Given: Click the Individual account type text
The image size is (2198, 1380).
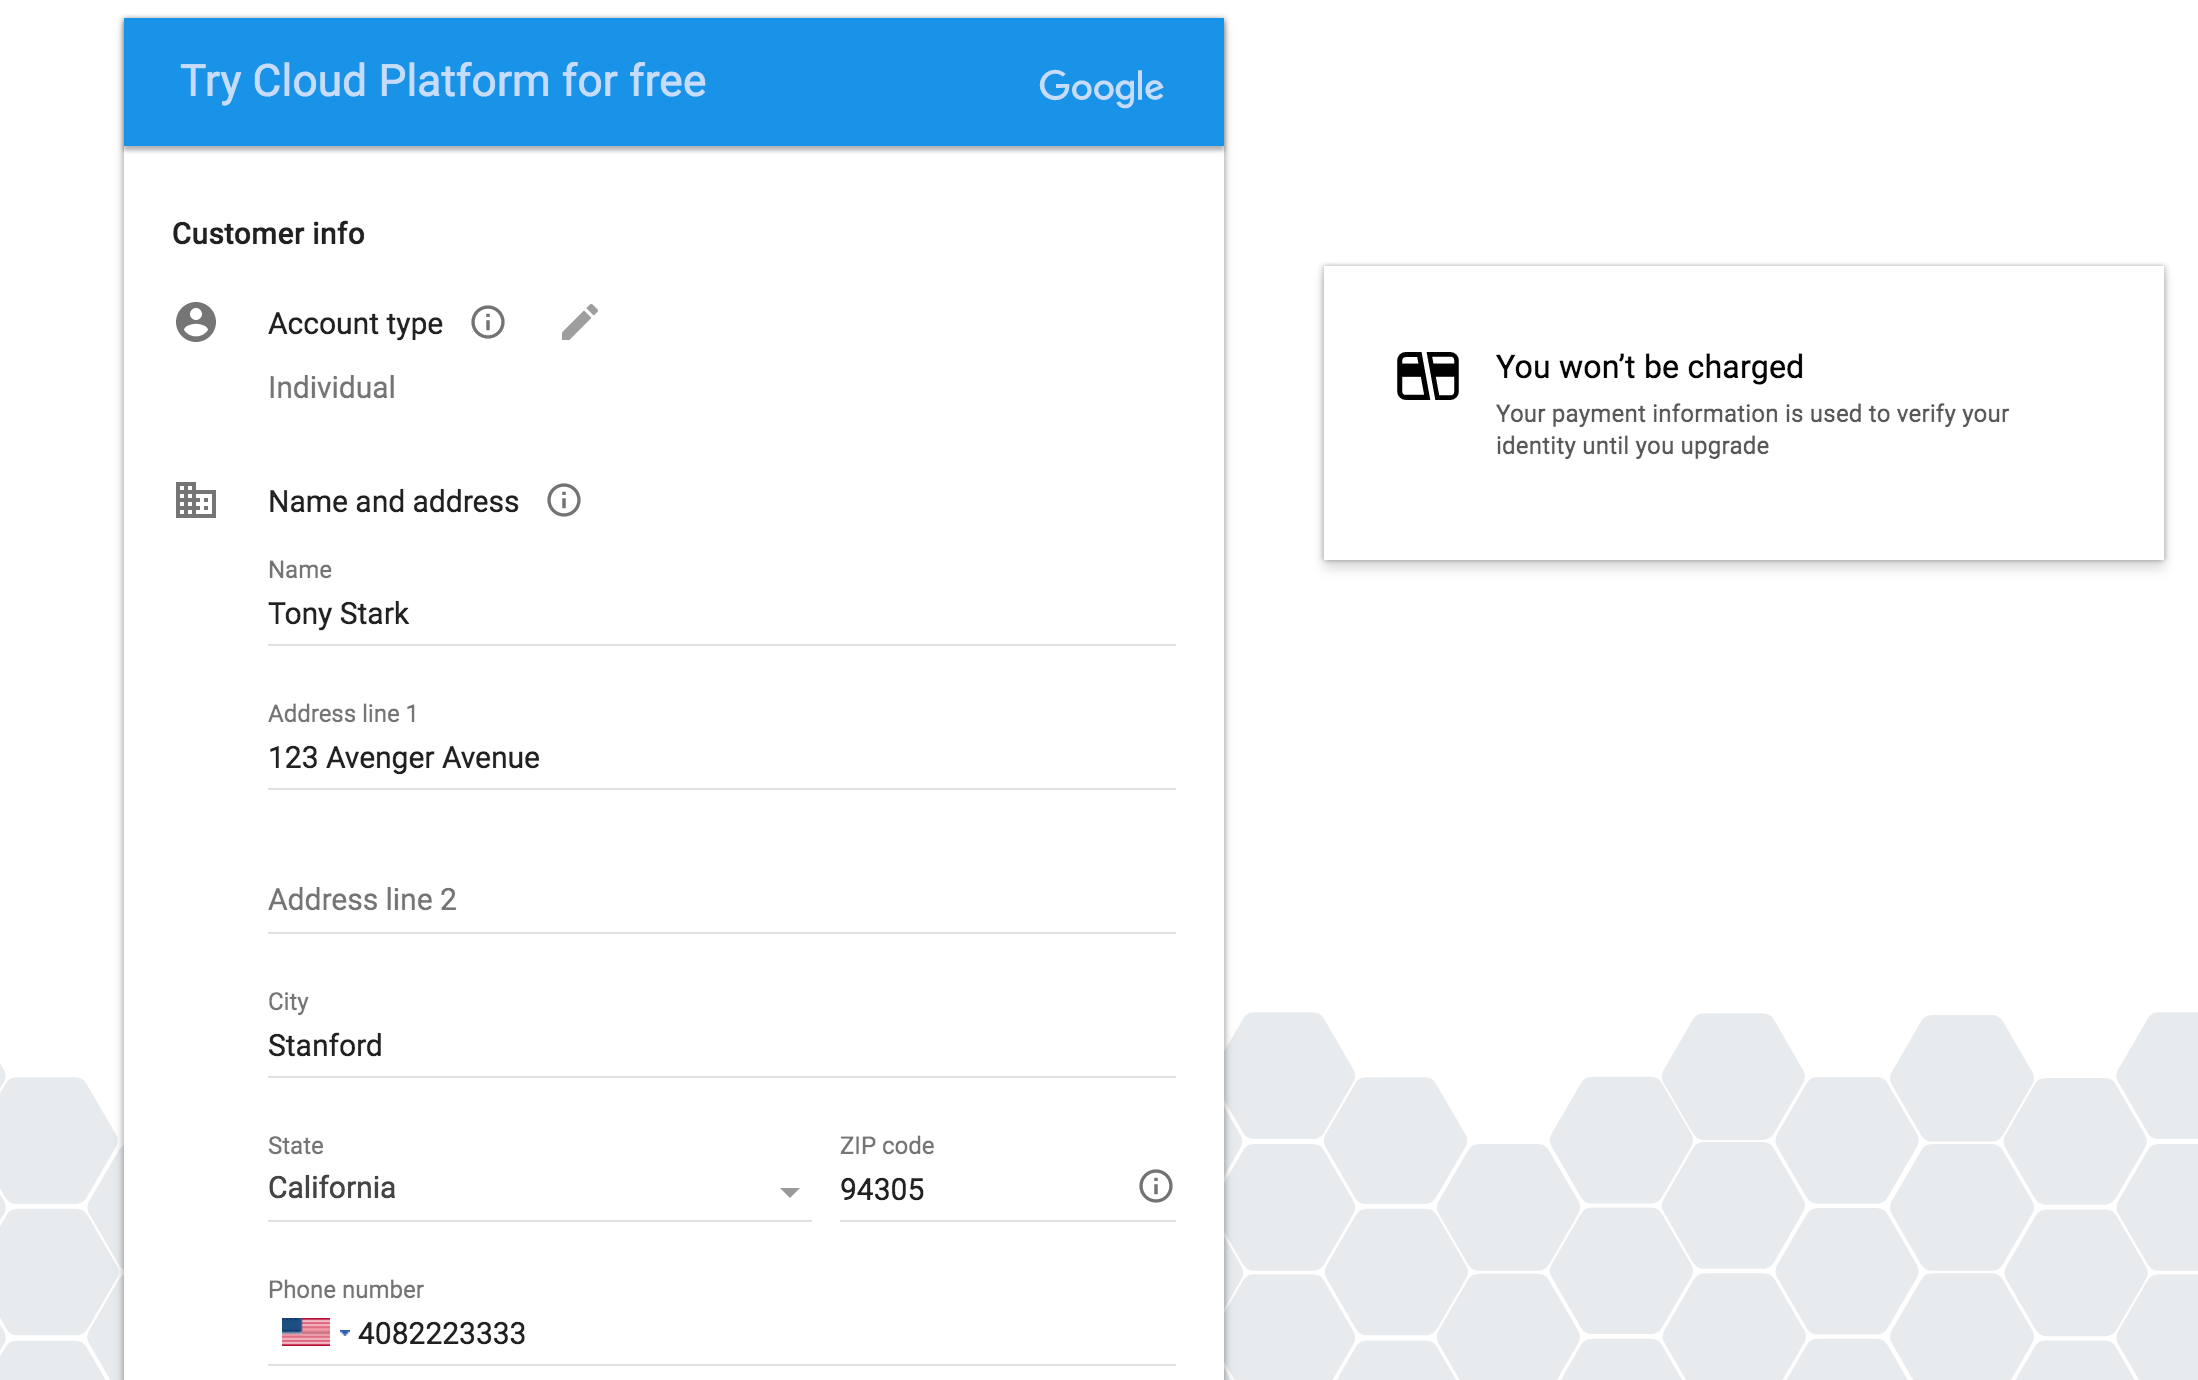Looking at the screenshot, I should tap(332, 388).
